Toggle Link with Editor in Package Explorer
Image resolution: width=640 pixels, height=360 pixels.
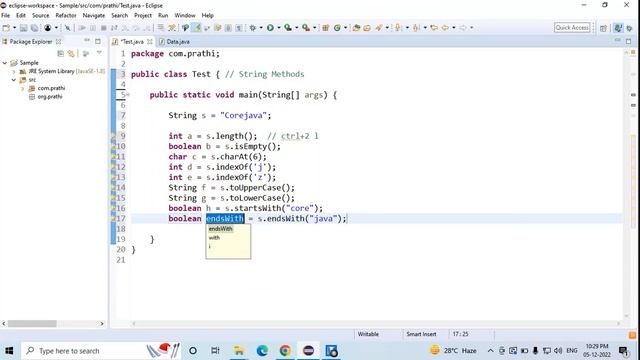click(71, 53)
